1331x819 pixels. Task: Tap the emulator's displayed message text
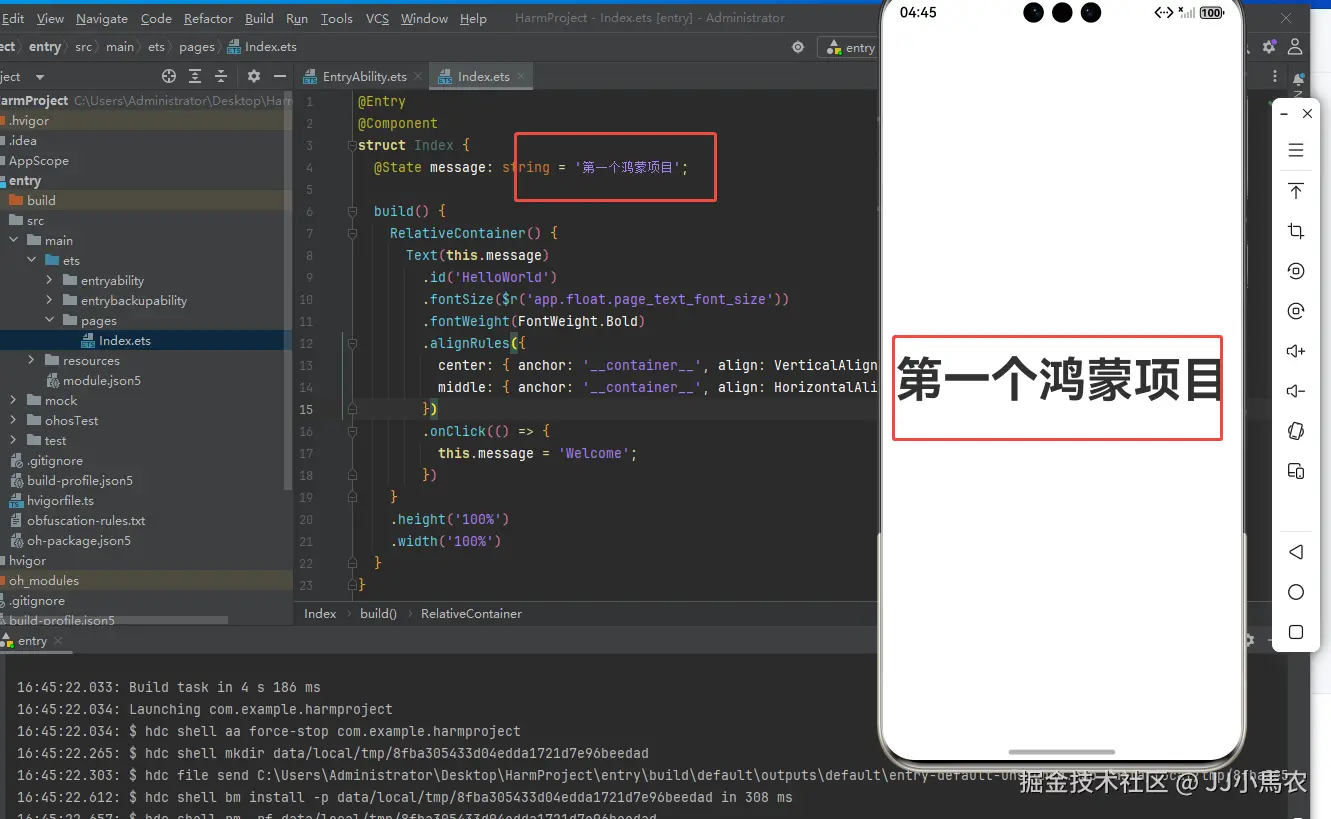pyautogui.click(x=1059, y=380)
